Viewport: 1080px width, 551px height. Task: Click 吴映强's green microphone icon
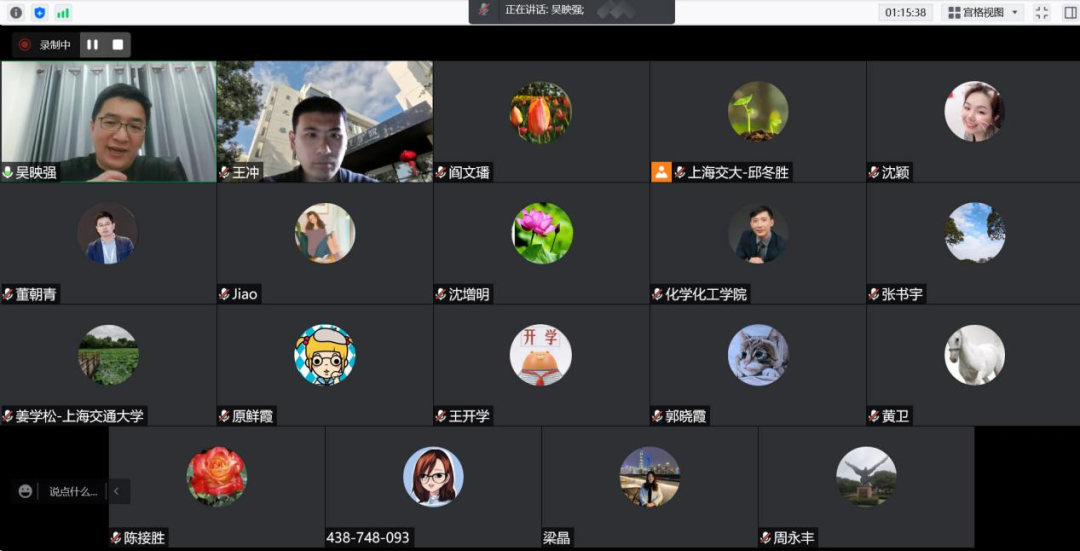point(8,173)
